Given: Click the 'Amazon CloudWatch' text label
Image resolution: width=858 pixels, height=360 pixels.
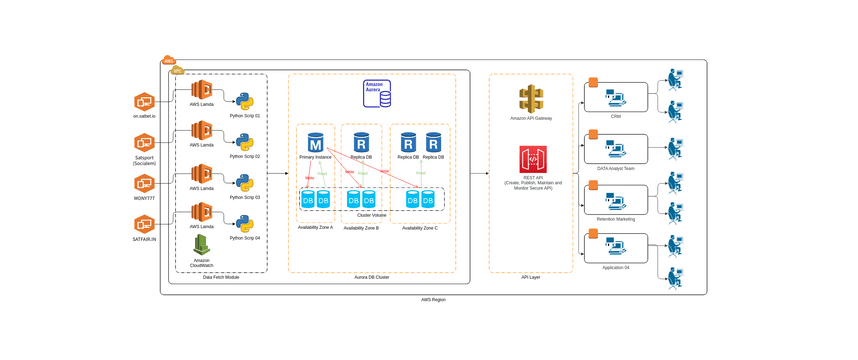Looking at the screenshot, I should (201, 263).
